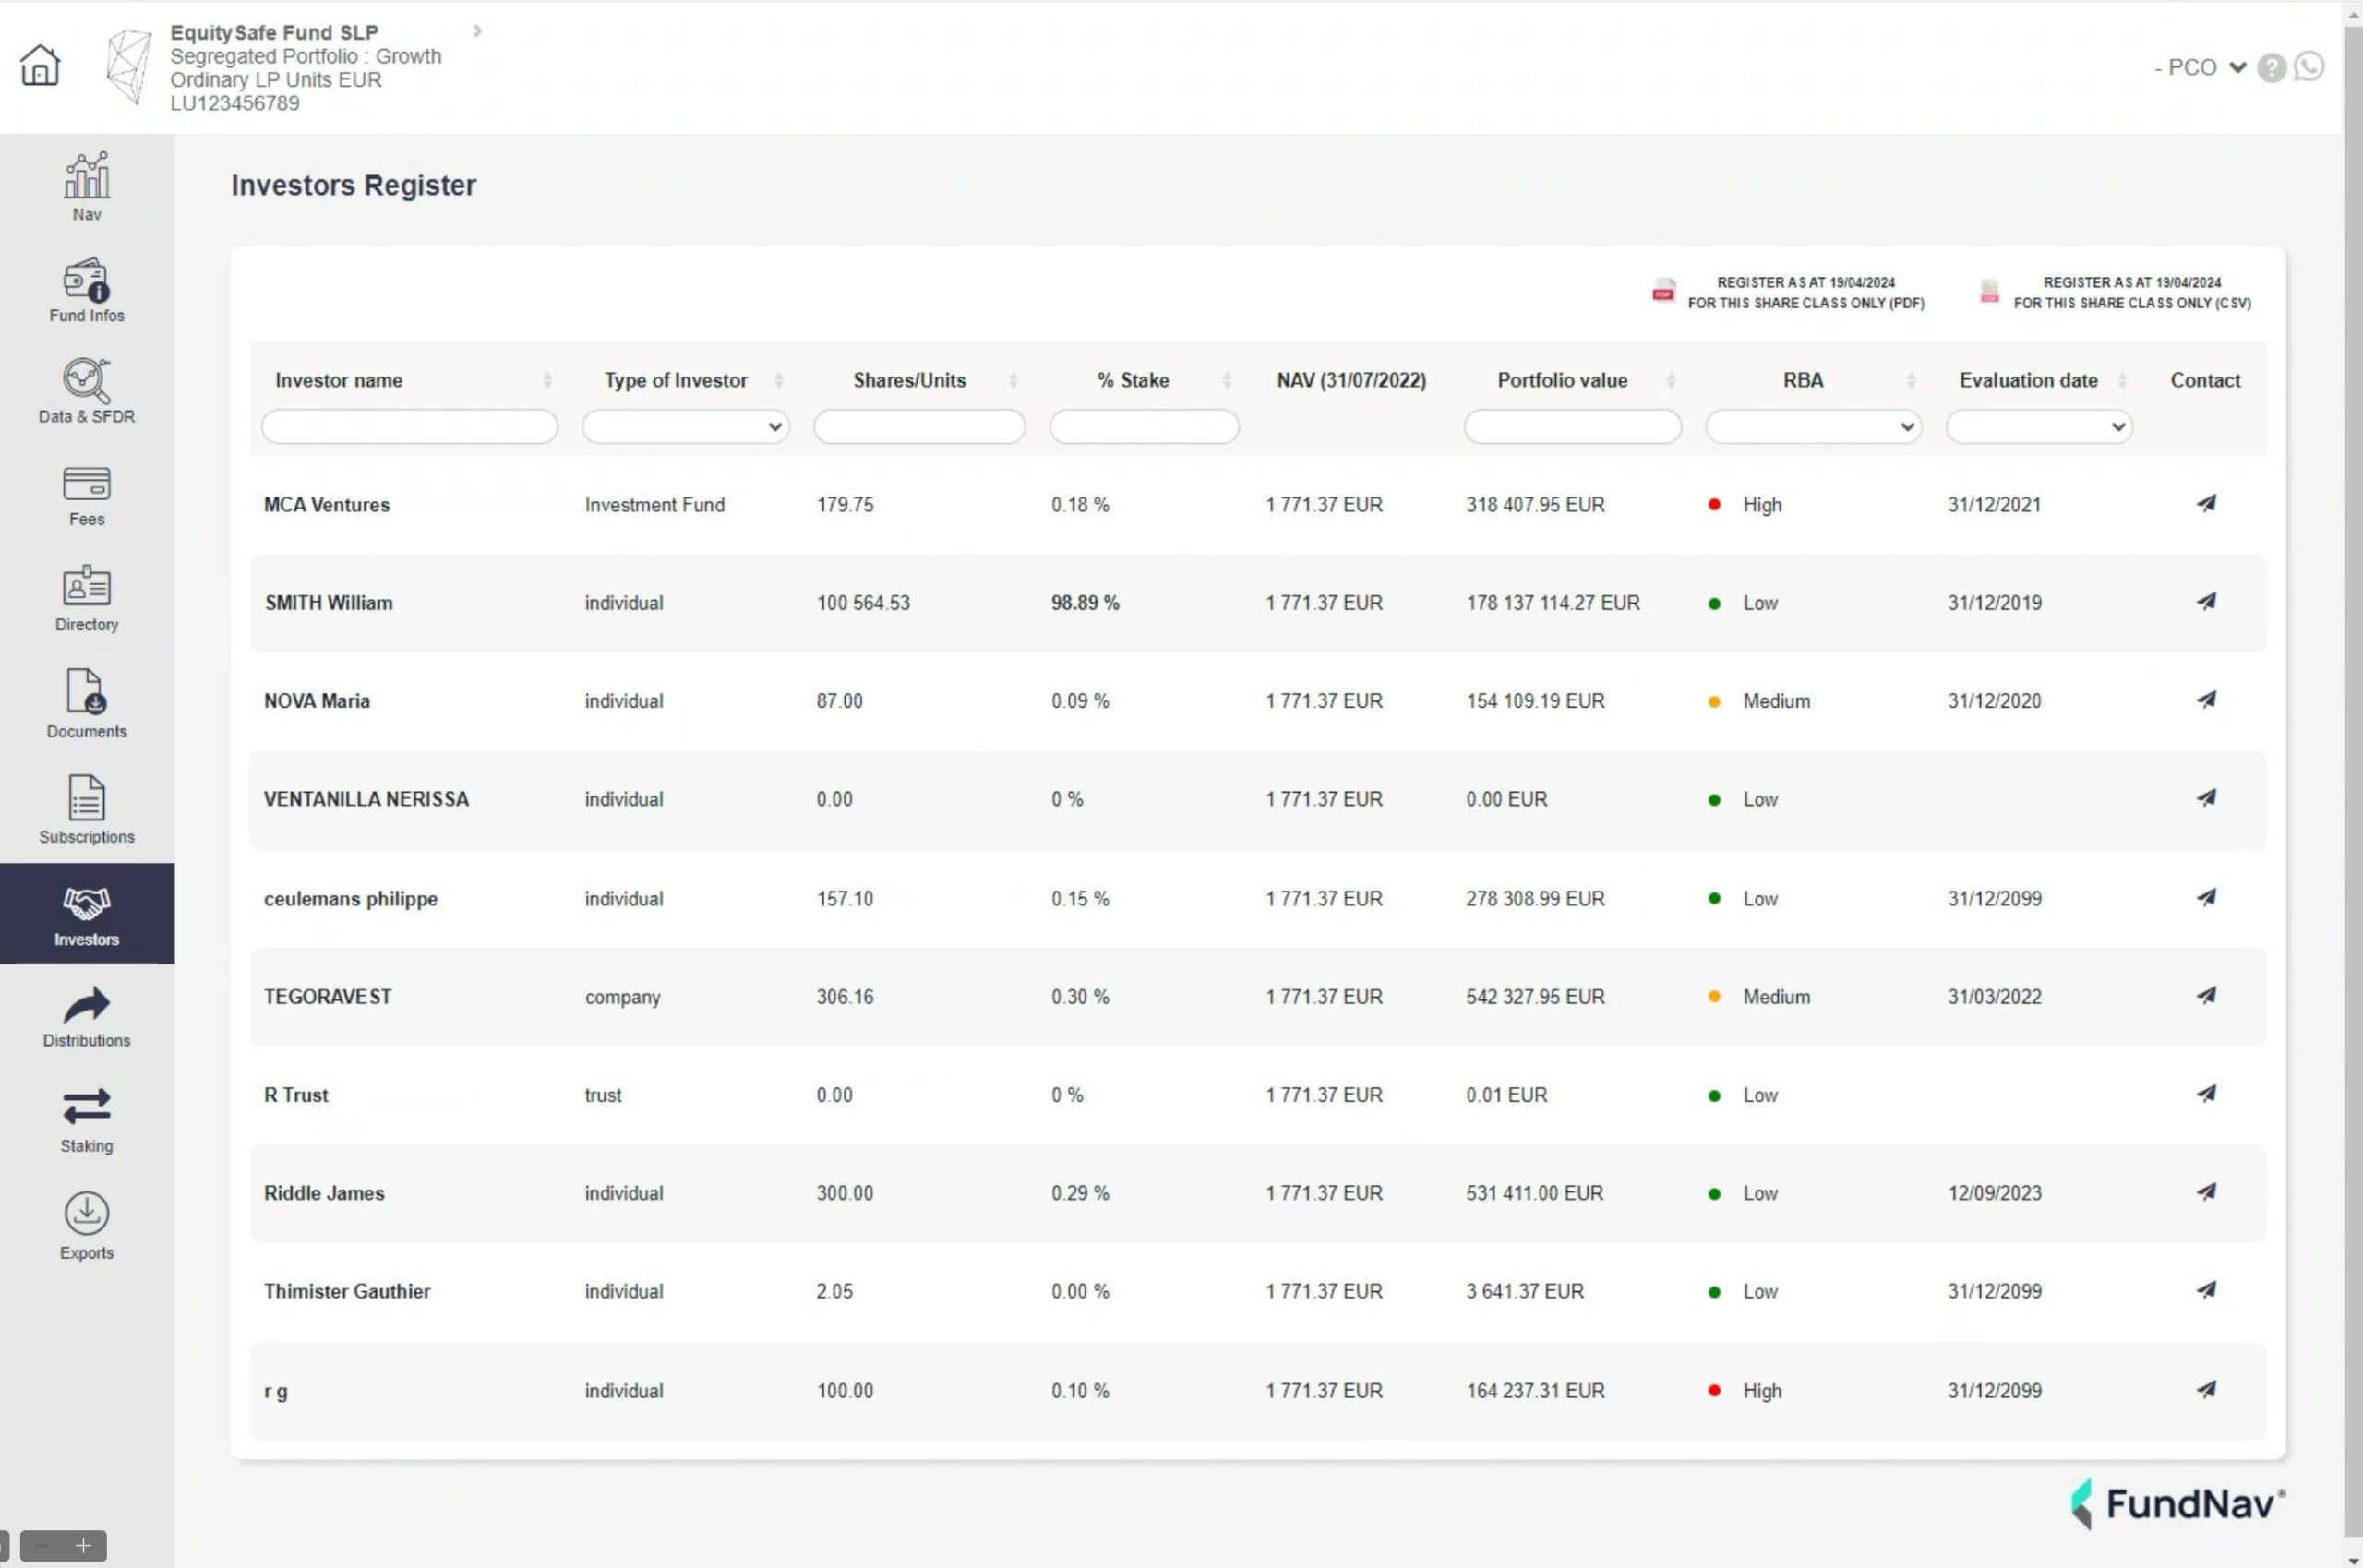Sort by Type of Investor column
The width and height of the screenshot is (2363, 1568).
(x=779, y=380)
